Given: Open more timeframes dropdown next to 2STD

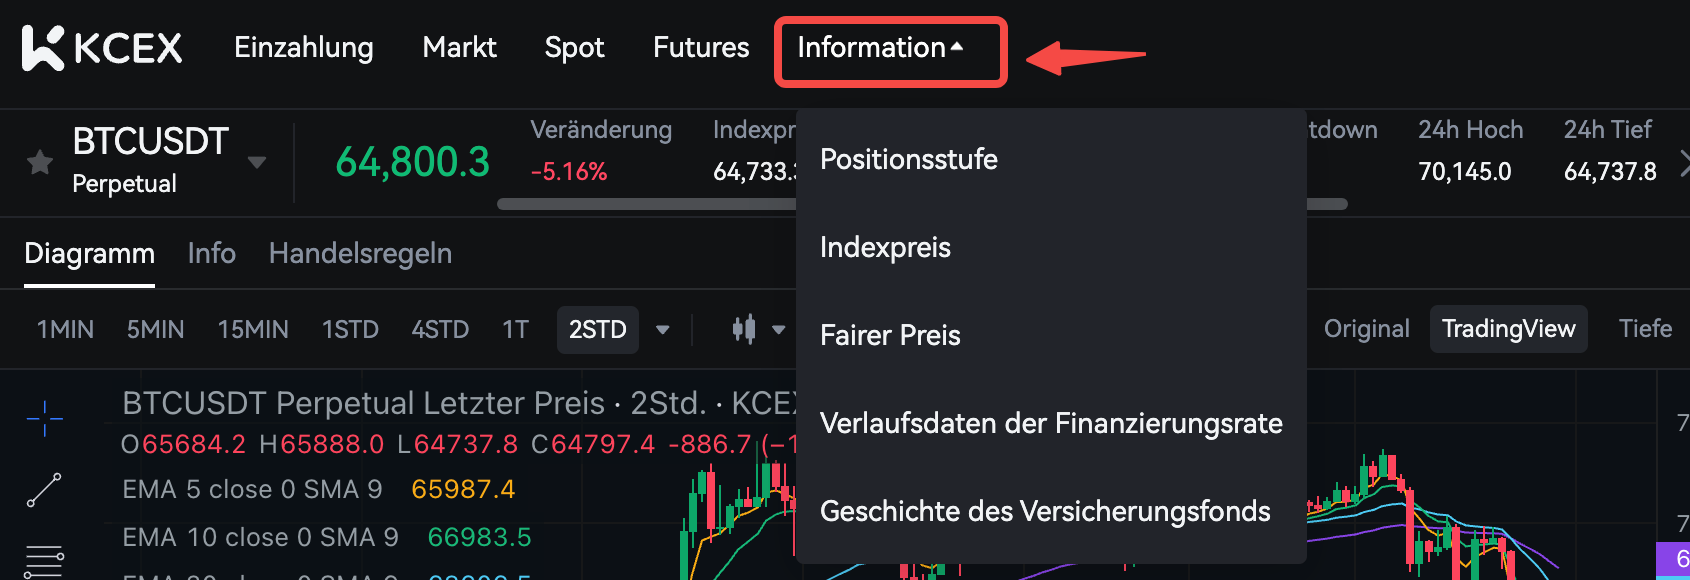Looking at the screenshot, I should (x=662, y=329).
